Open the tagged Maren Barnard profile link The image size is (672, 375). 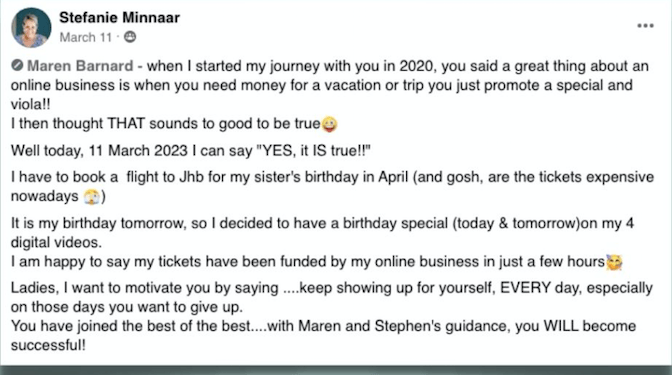pyautogui.click(x=80, y=66)
